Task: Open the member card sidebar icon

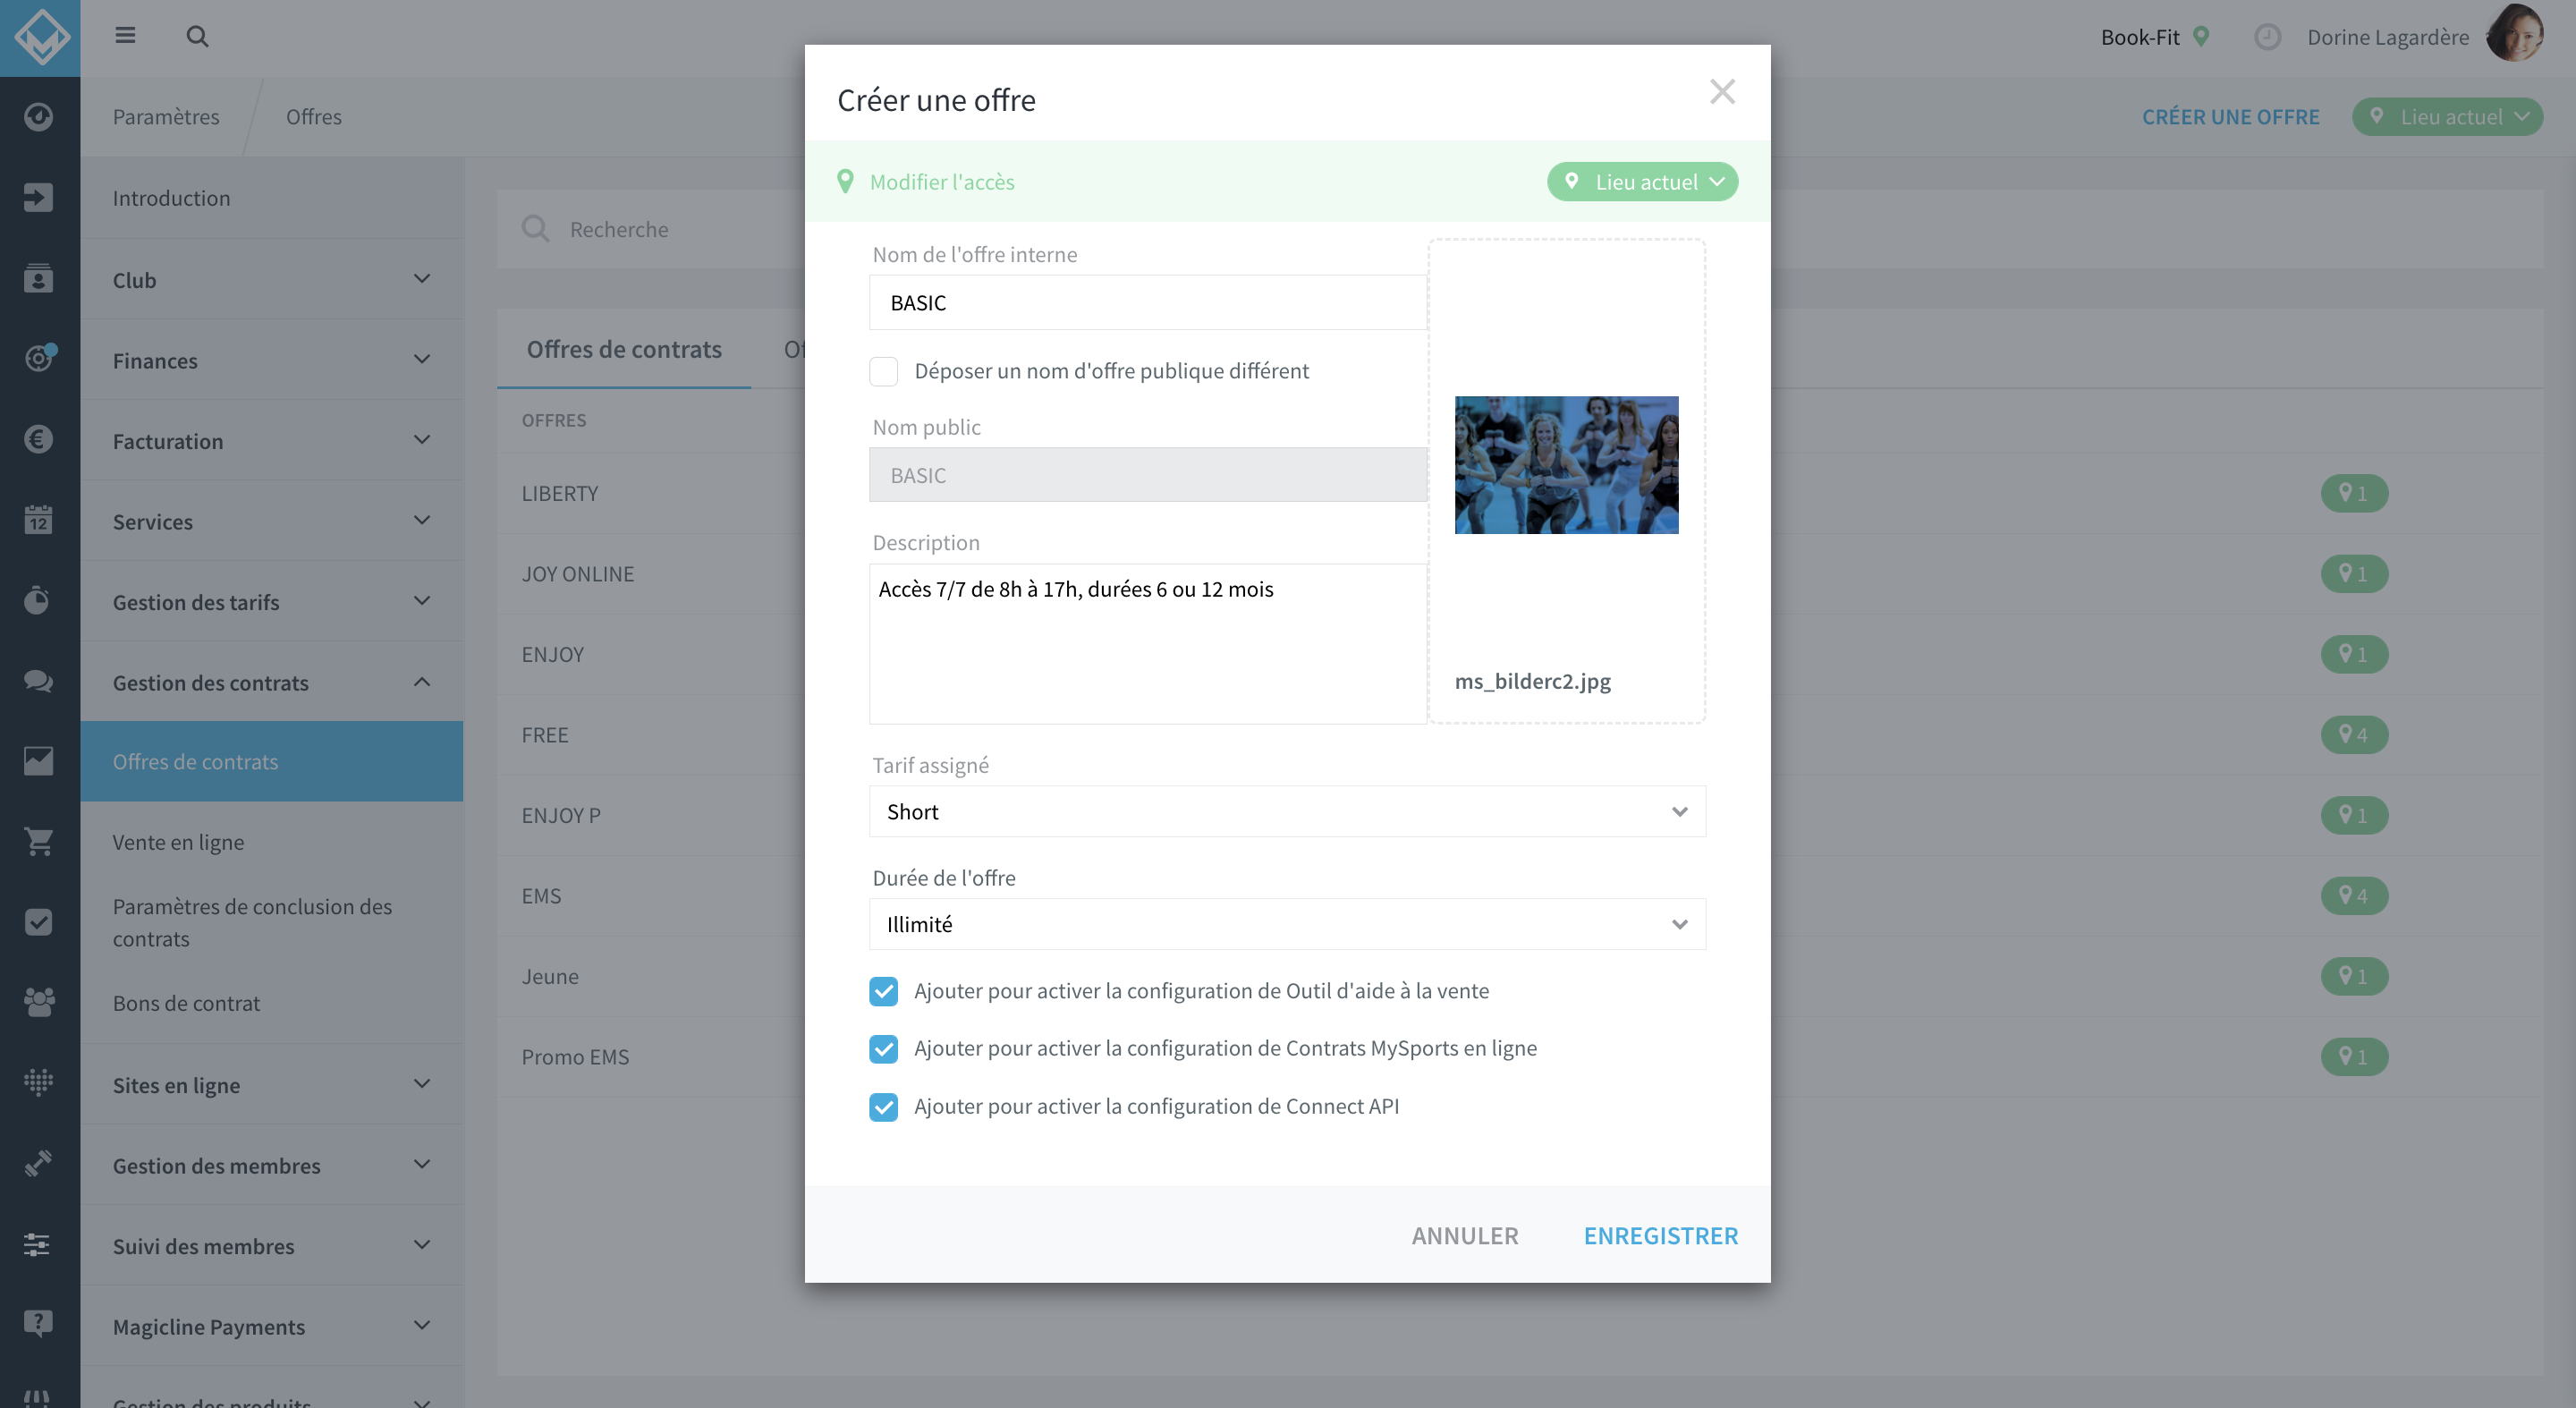Action: pos(38,278)
